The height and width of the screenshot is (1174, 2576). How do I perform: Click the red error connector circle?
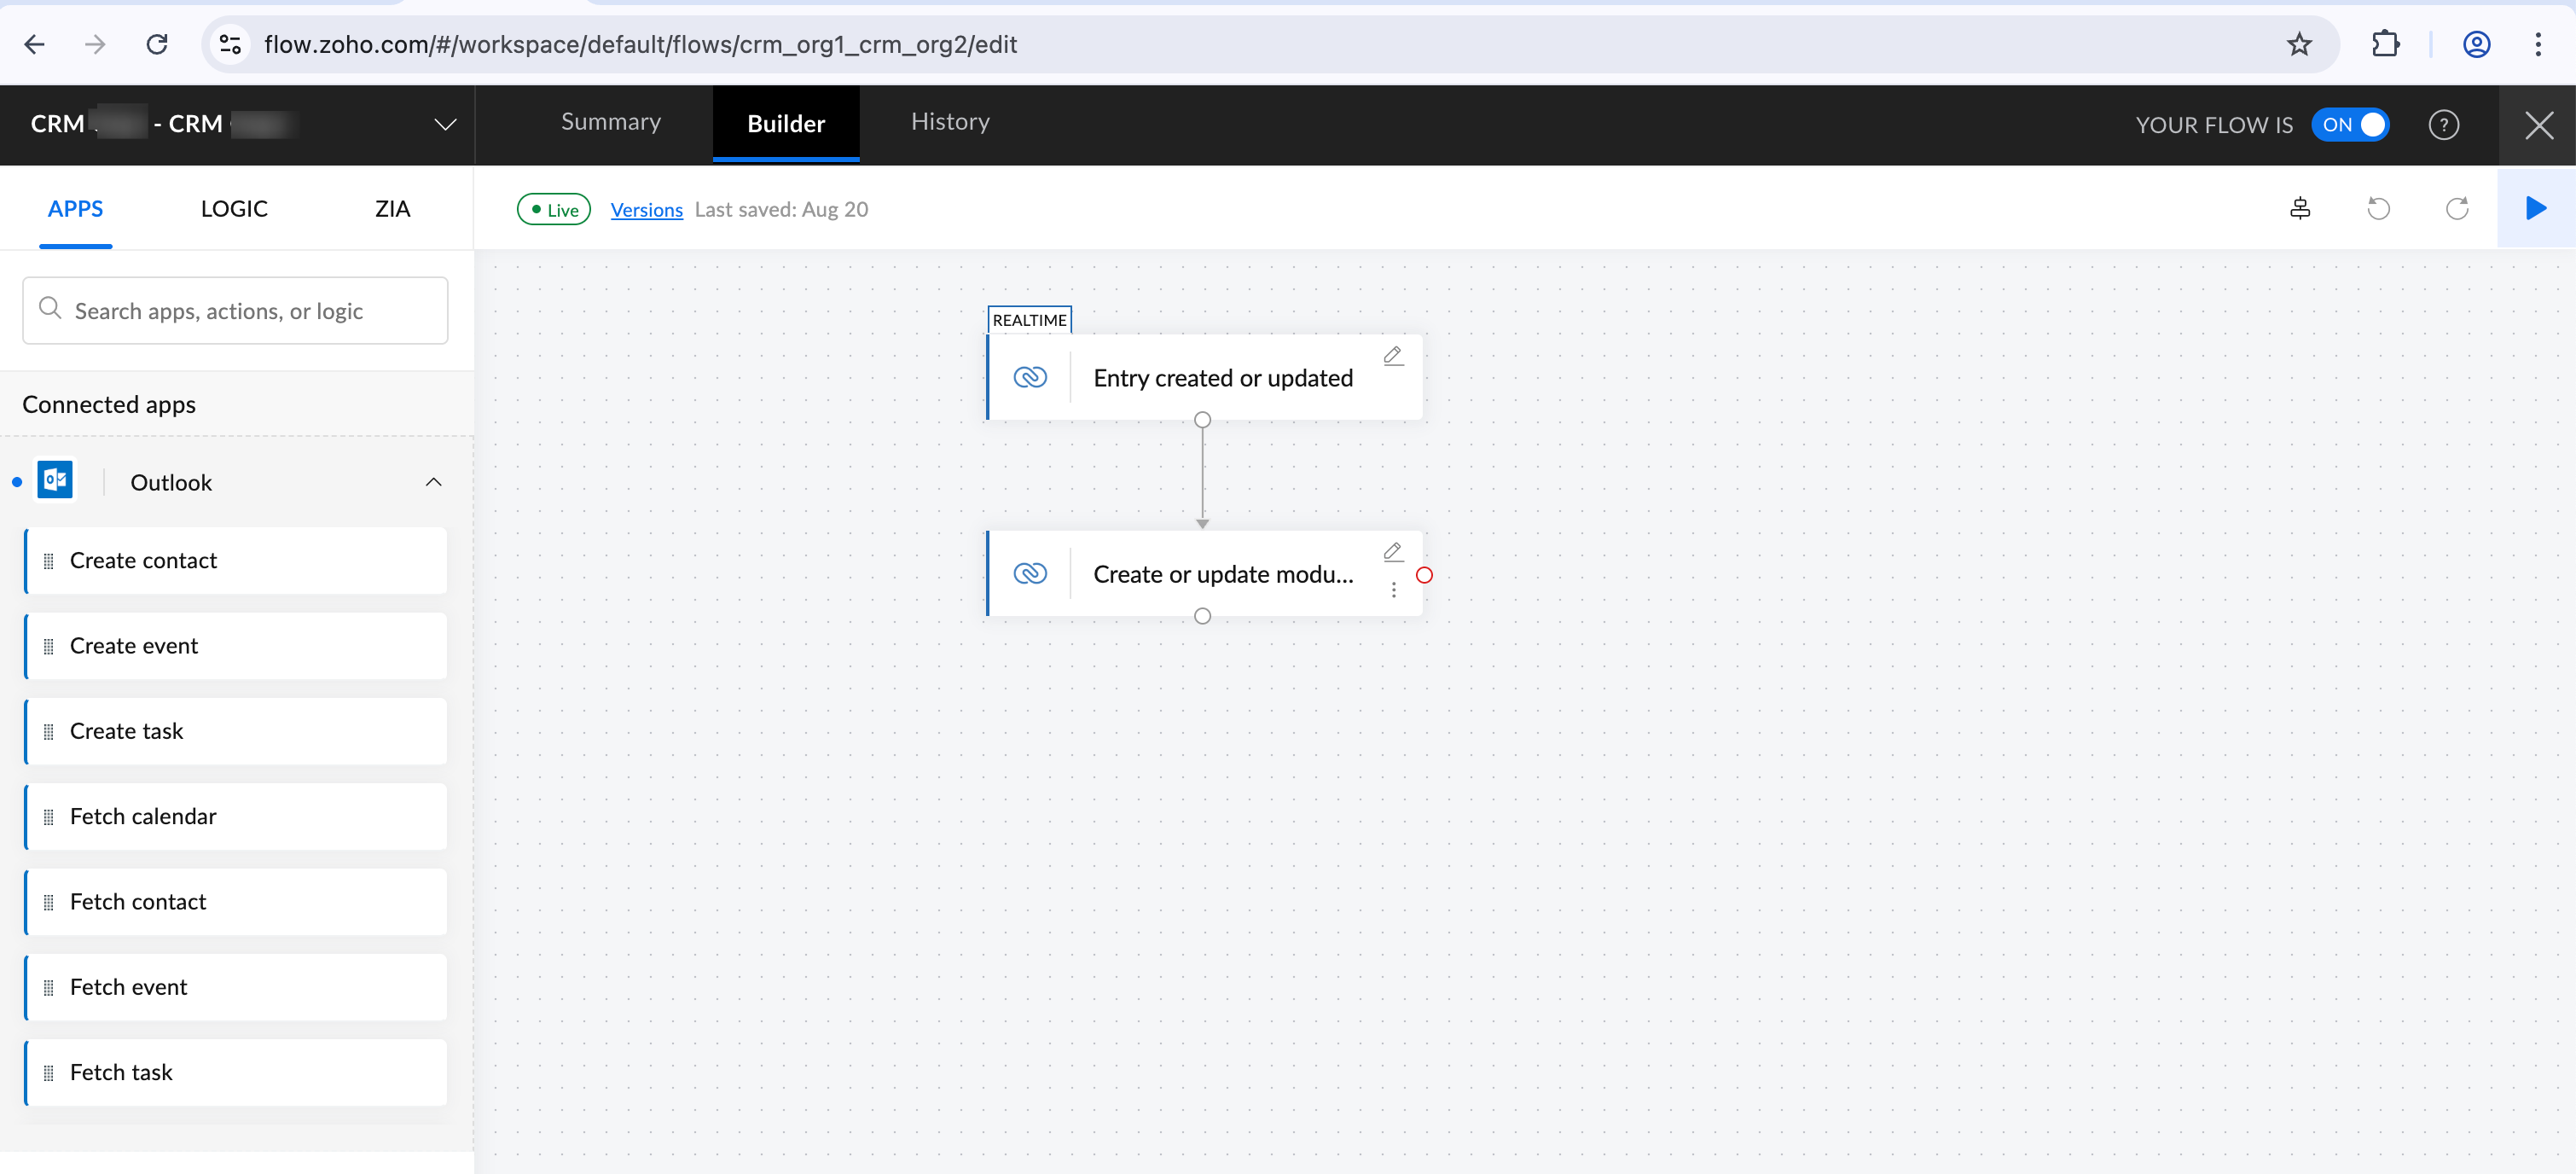(x=1424, y=575)
